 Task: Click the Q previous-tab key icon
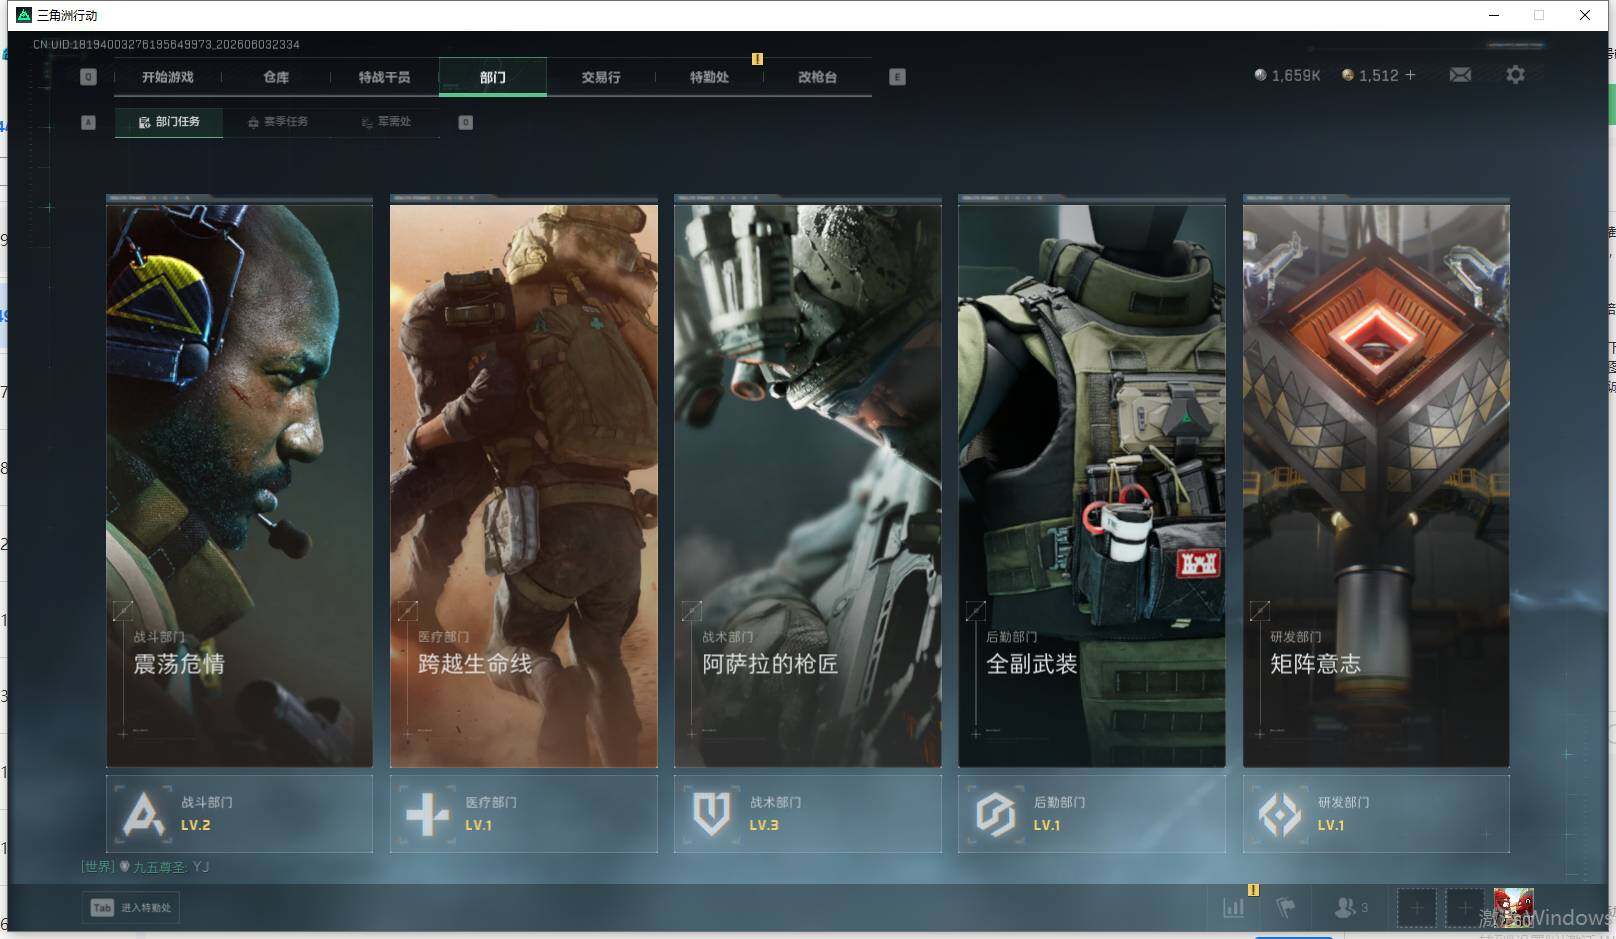click(x=88, y=77)
